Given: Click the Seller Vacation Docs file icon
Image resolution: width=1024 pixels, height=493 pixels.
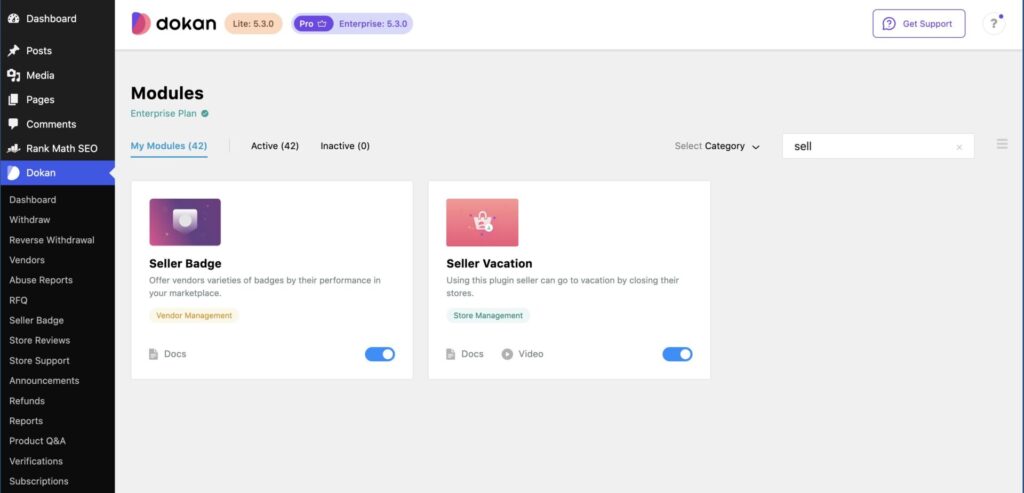Looking at the screenshot, I should coord(451,354).
